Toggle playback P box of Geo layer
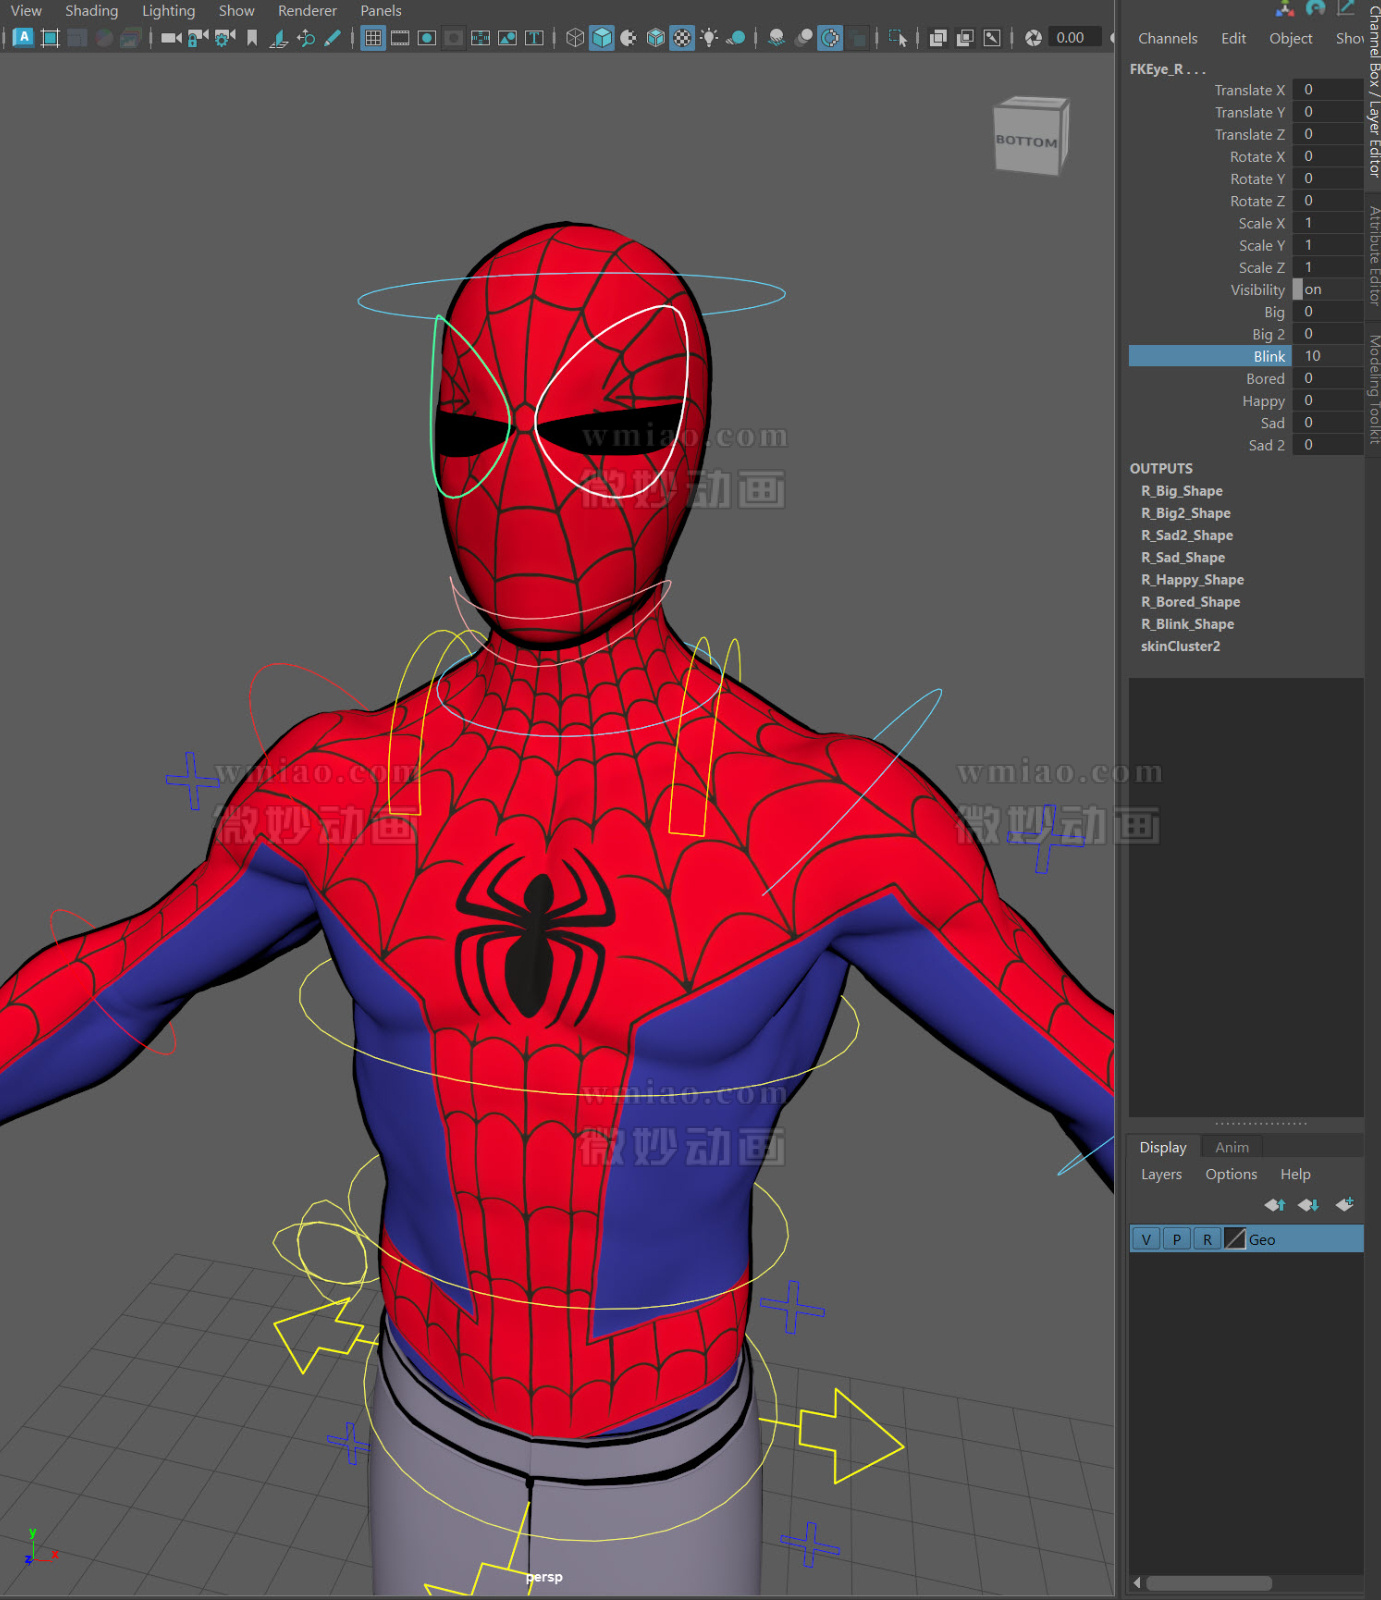 1177,1240
